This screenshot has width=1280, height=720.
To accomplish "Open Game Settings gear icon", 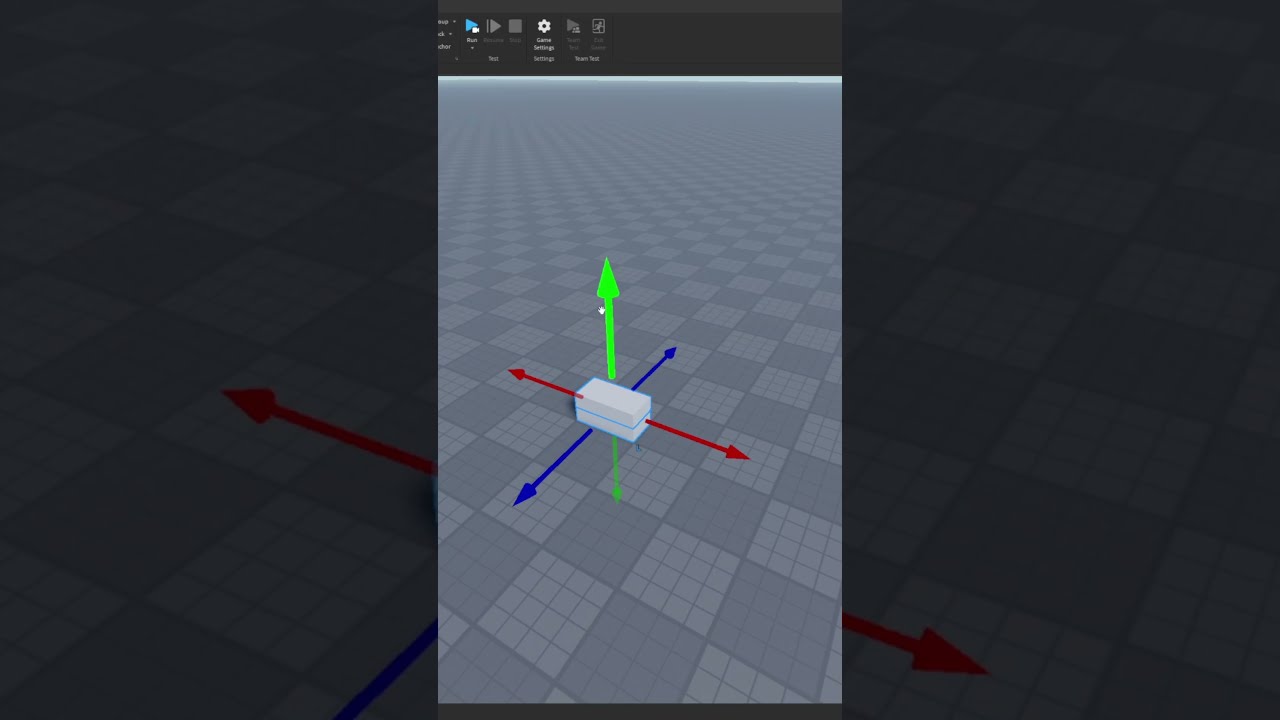I will 544,26.
